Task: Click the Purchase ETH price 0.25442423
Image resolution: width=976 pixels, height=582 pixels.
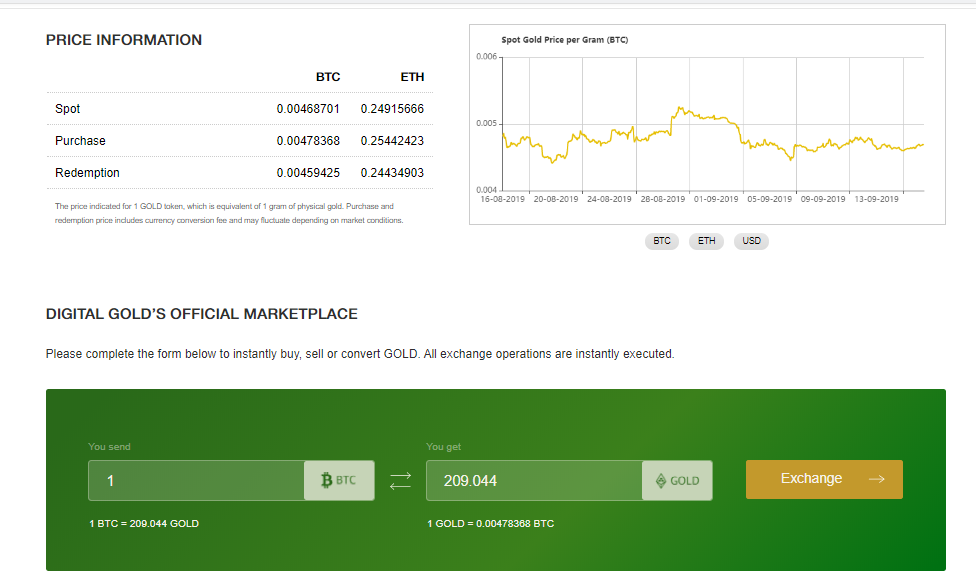Action: coord(392,141)
